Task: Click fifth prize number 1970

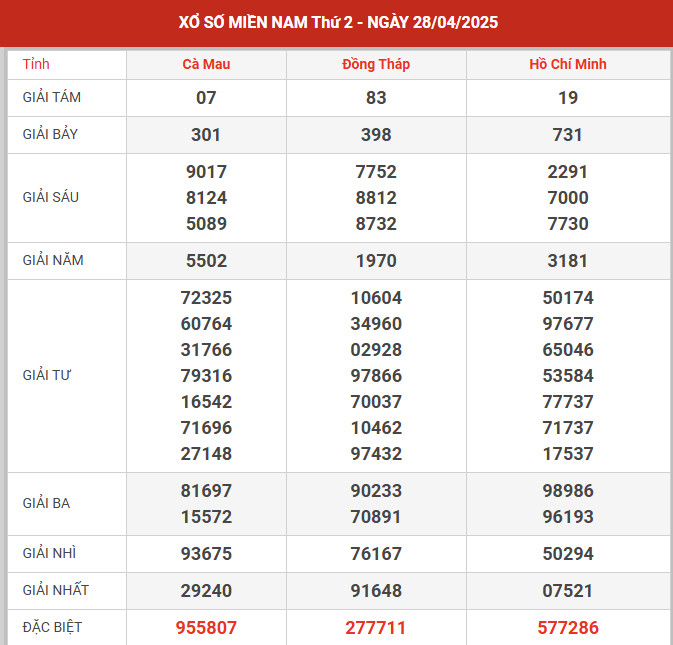Action: click(x=376, y=261)
